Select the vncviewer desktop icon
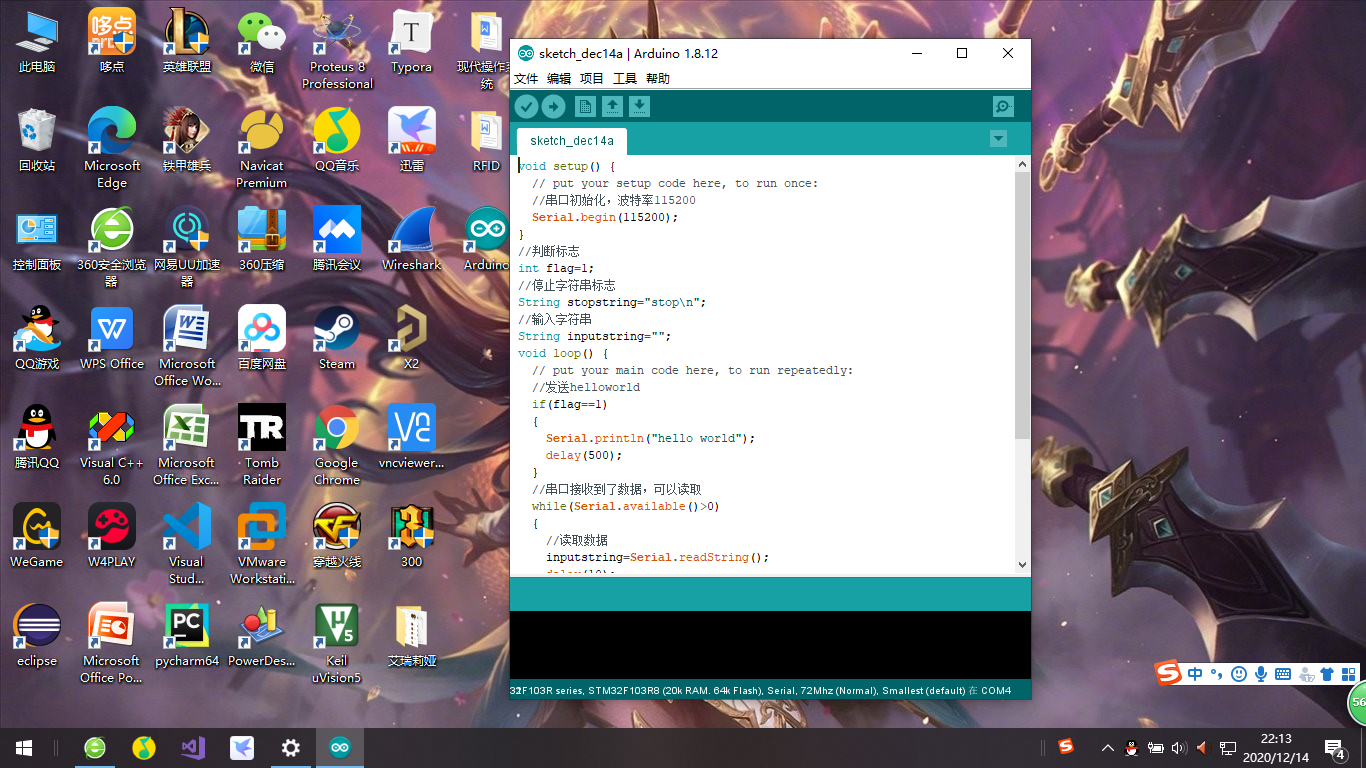 412,438
